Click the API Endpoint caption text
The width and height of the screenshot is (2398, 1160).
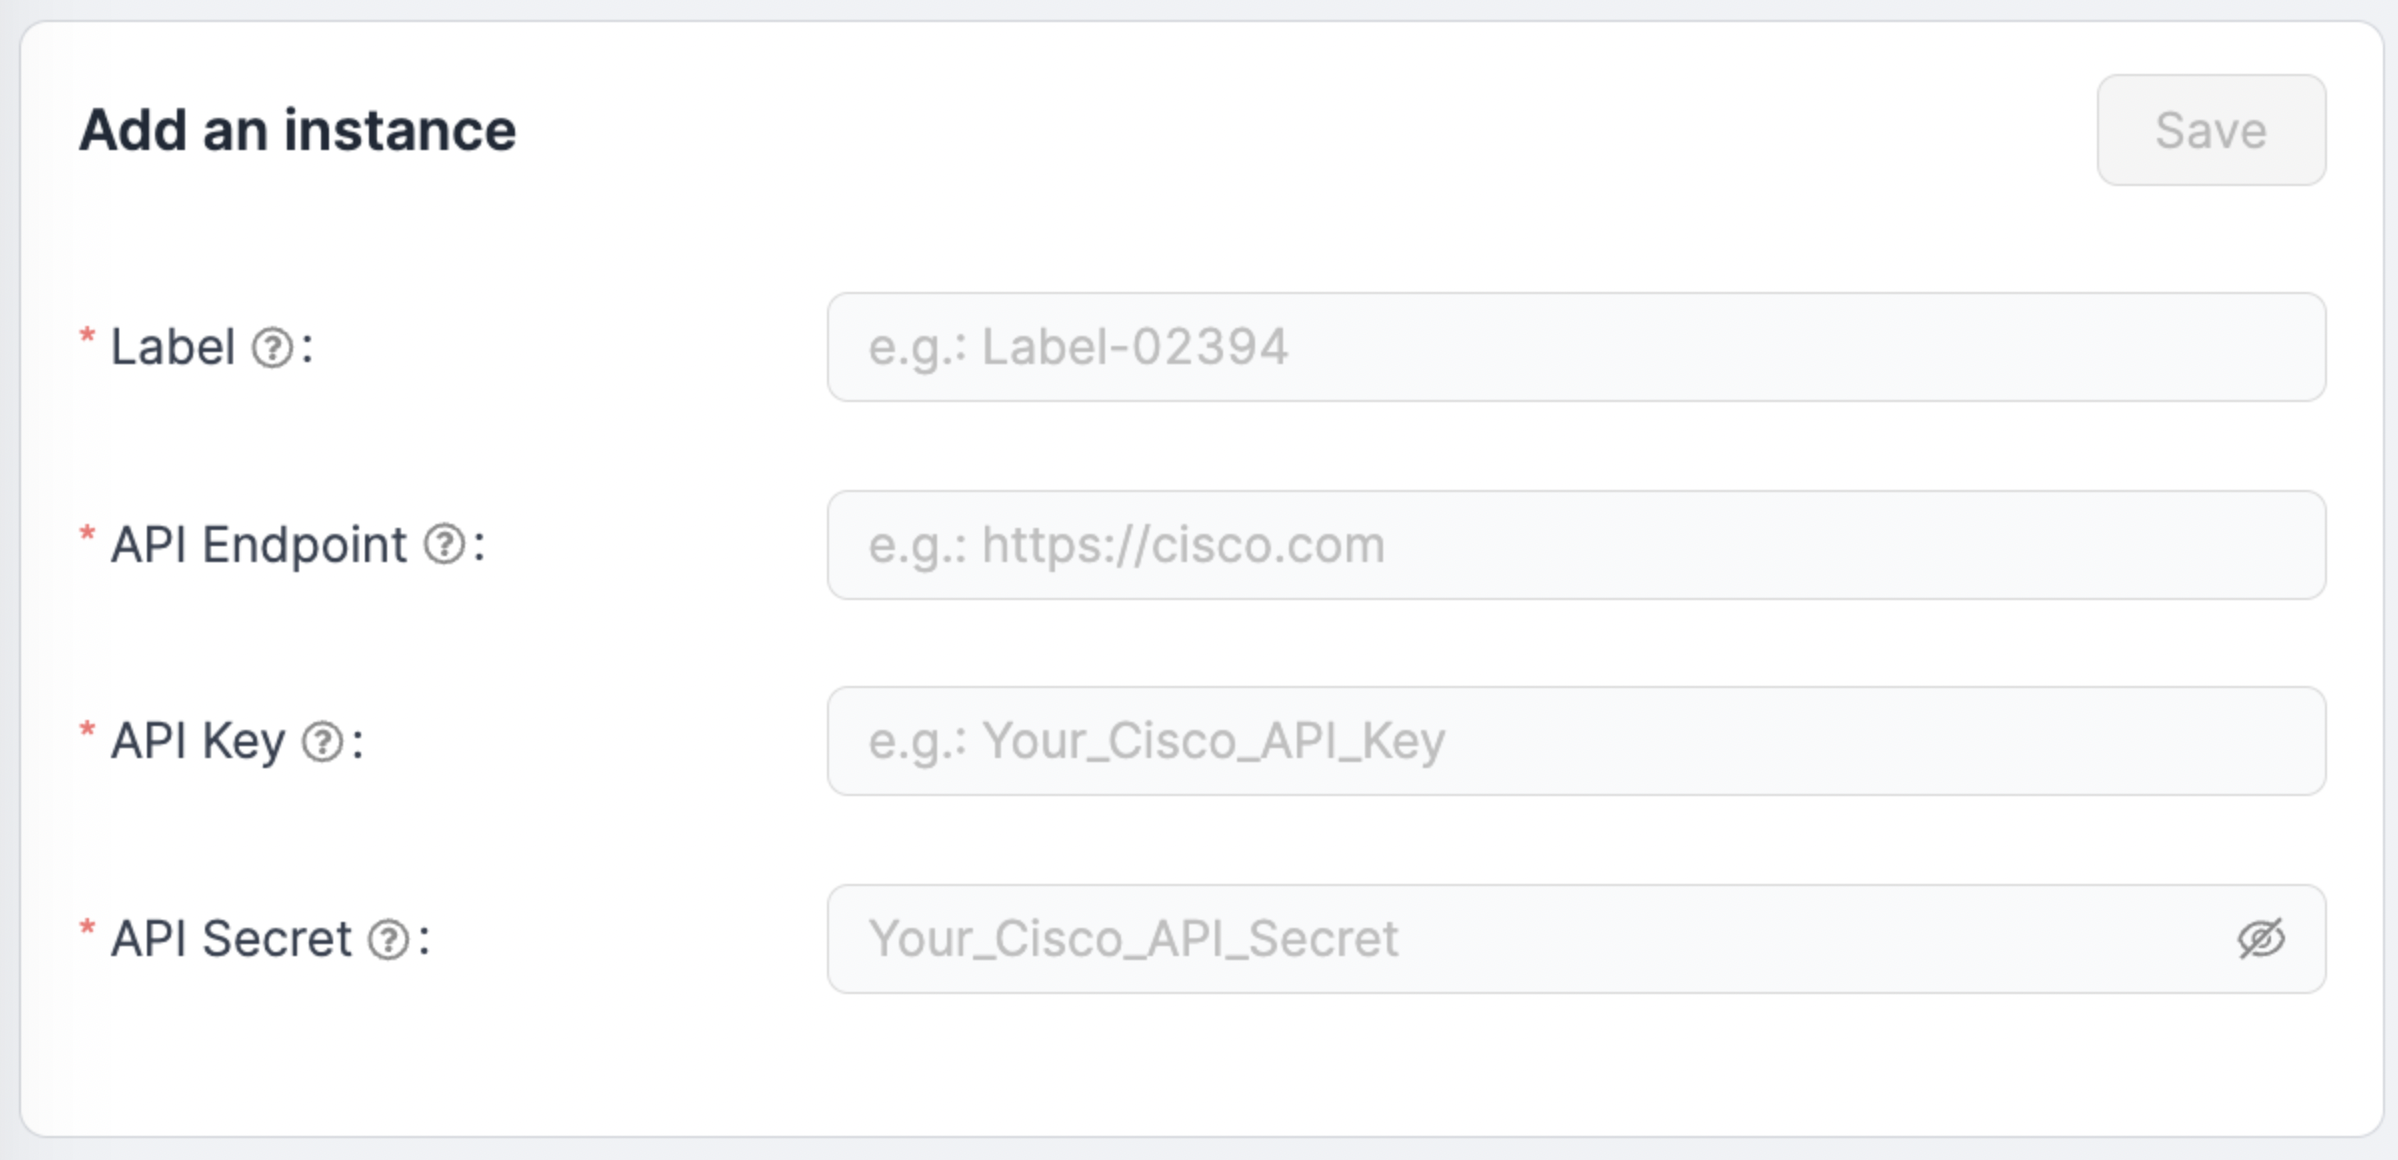point(259,545)
